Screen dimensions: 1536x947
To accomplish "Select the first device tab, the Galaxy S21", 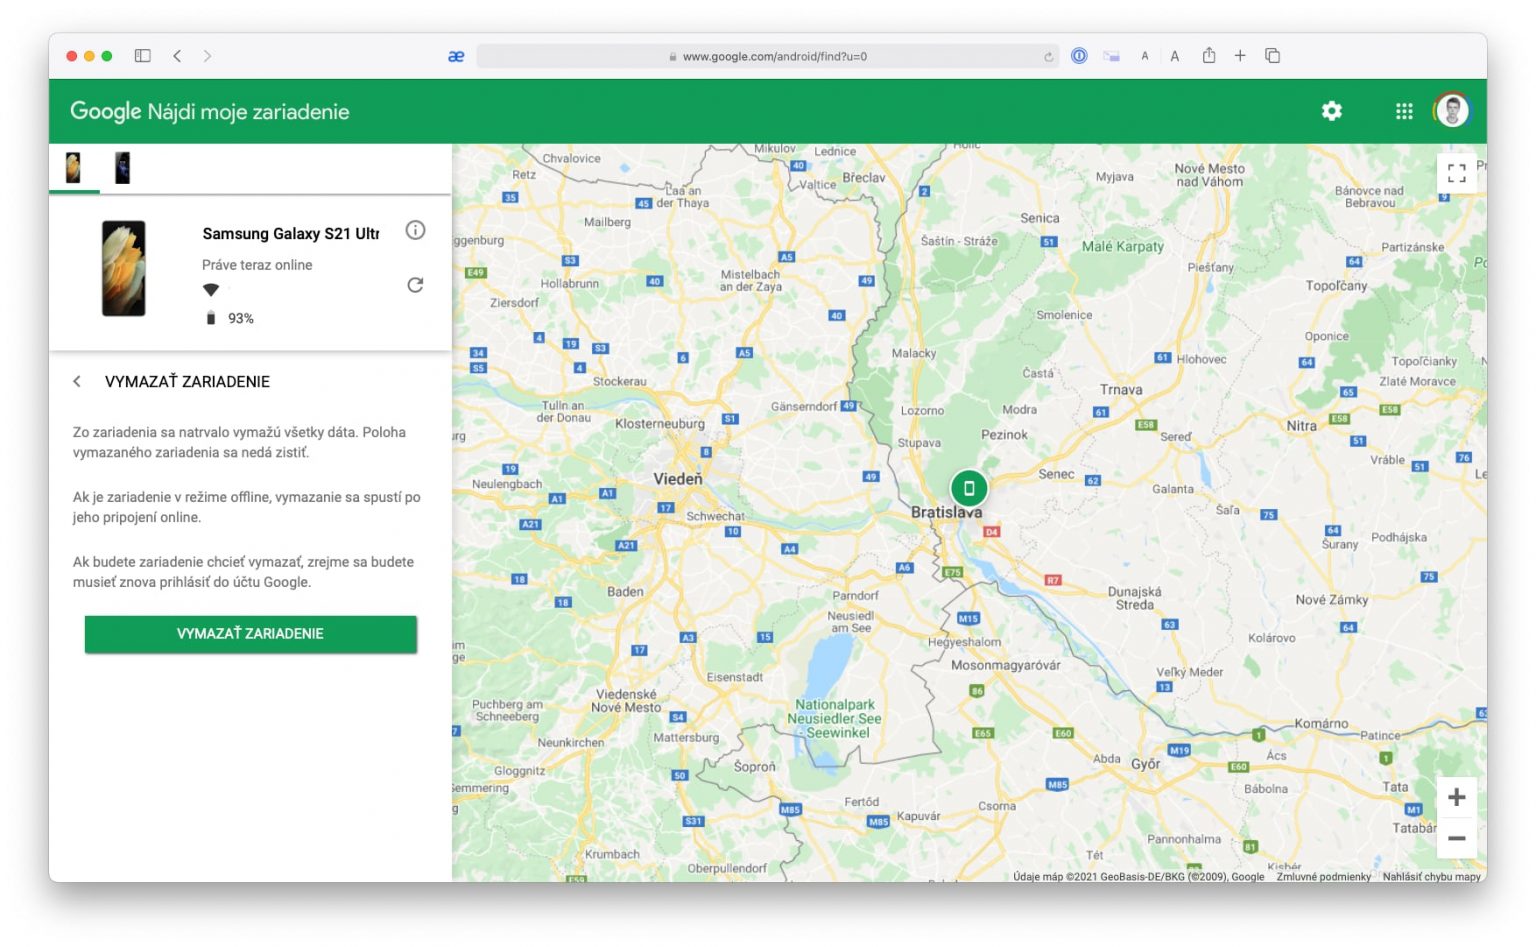I will (x=74, y=168).
